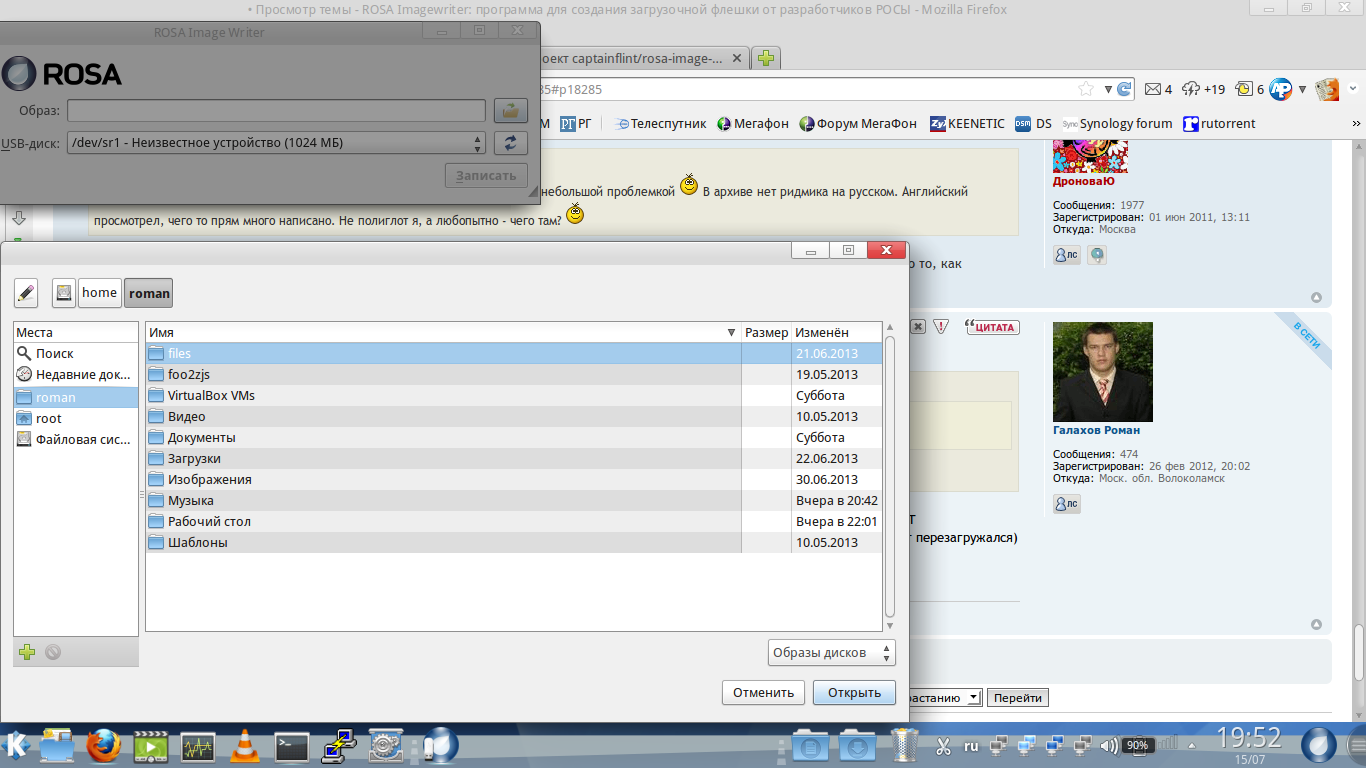Viewport: 1366px width, 768px height.
Task: Click the Отменить button
Action: click(763, 692)
